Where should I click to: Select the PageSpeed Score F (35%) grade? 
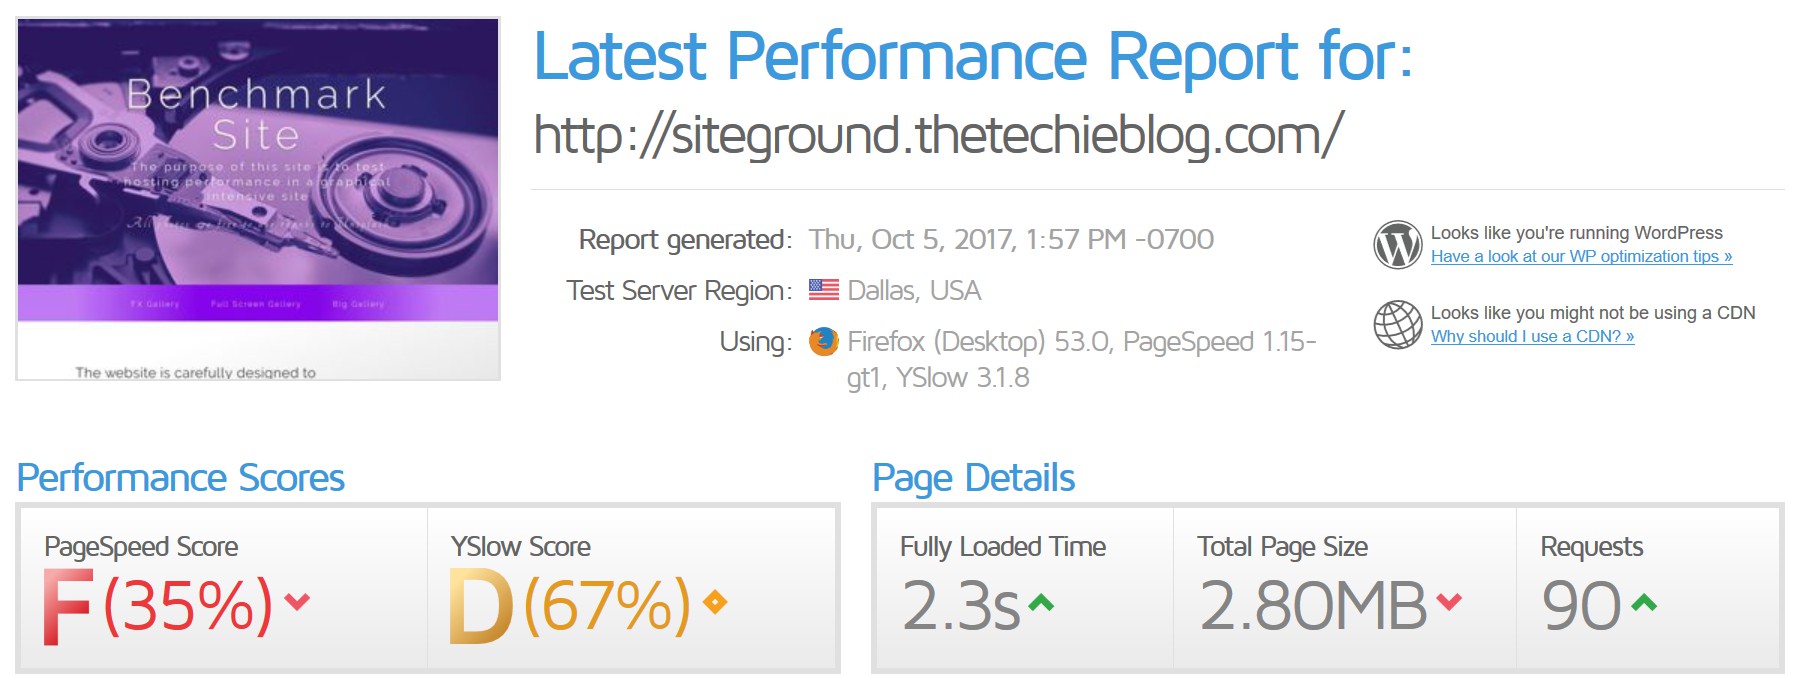coord(158,605)
